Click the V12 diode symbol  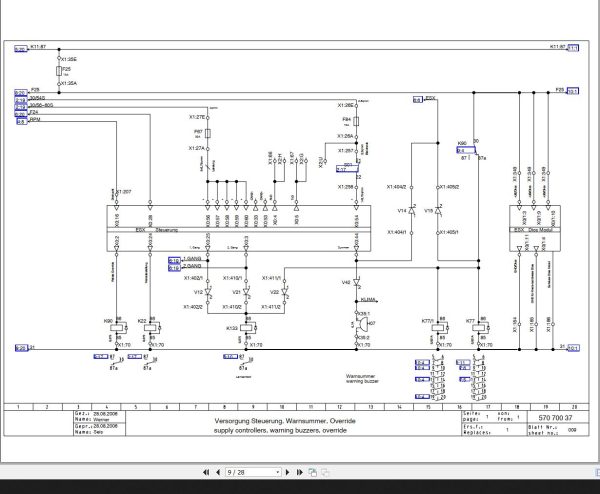[x=208, y=292]
